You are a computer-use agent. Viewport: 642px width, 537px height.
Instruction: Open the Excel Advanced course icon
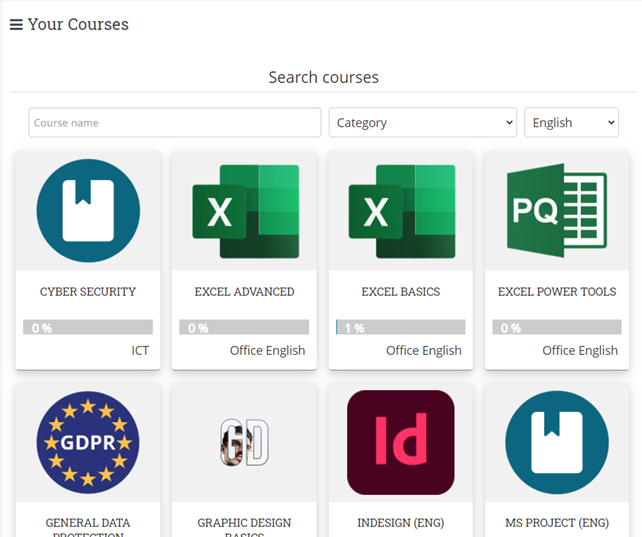pyautogui.click(x=245, y=211)
